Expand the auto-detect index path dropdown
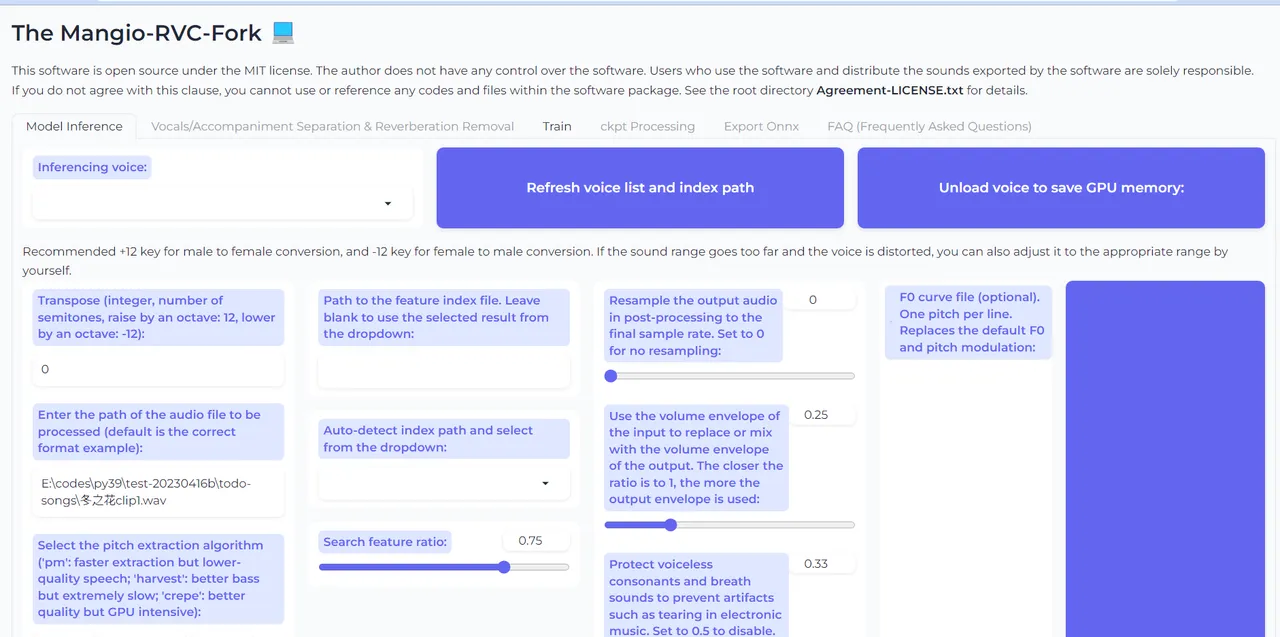1280x637 pixels. pyautogui.click(x=443, y=484)
